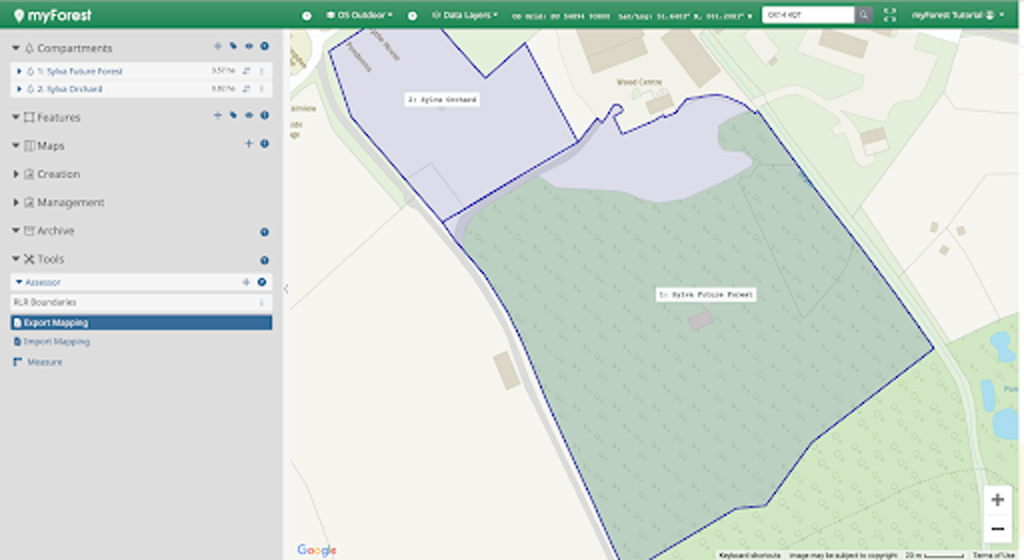Click Import Mapping link
This screenshot has height=560, width=1024.
[56, 342]
